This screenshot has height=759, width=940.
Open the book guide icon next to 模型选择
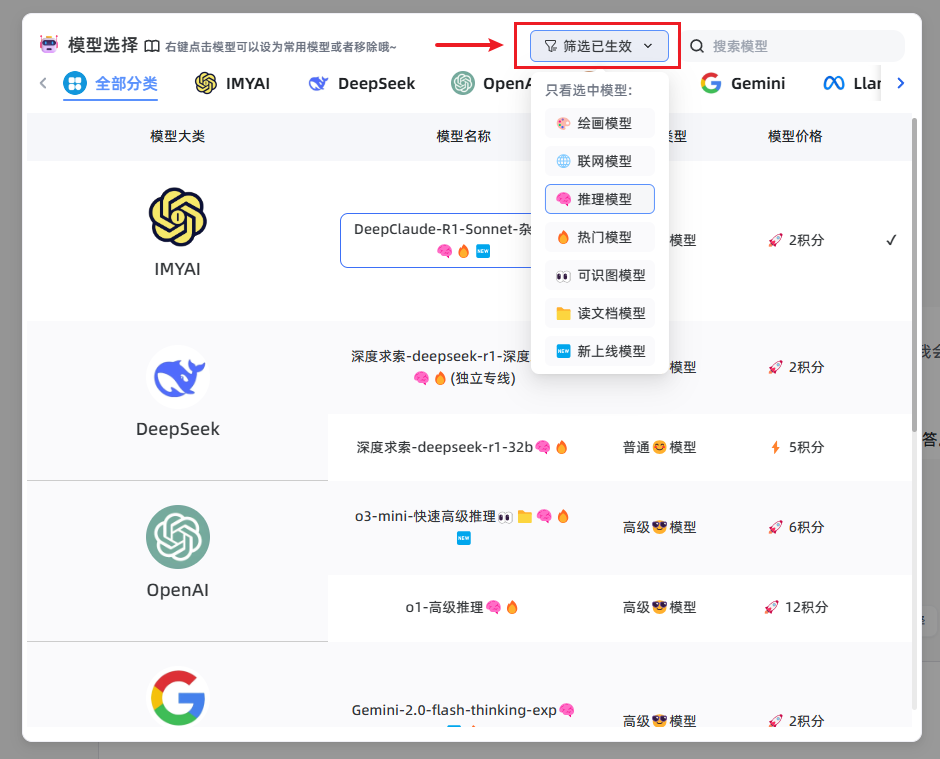pyautogui.click(x=152, y=46)
